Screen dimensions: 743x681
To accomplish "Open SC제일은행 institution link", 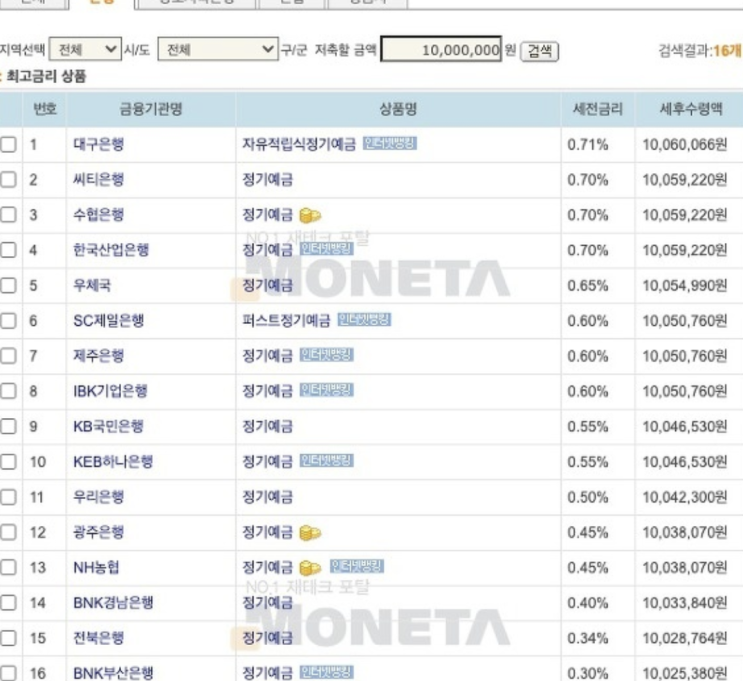I will coord(109,320).
